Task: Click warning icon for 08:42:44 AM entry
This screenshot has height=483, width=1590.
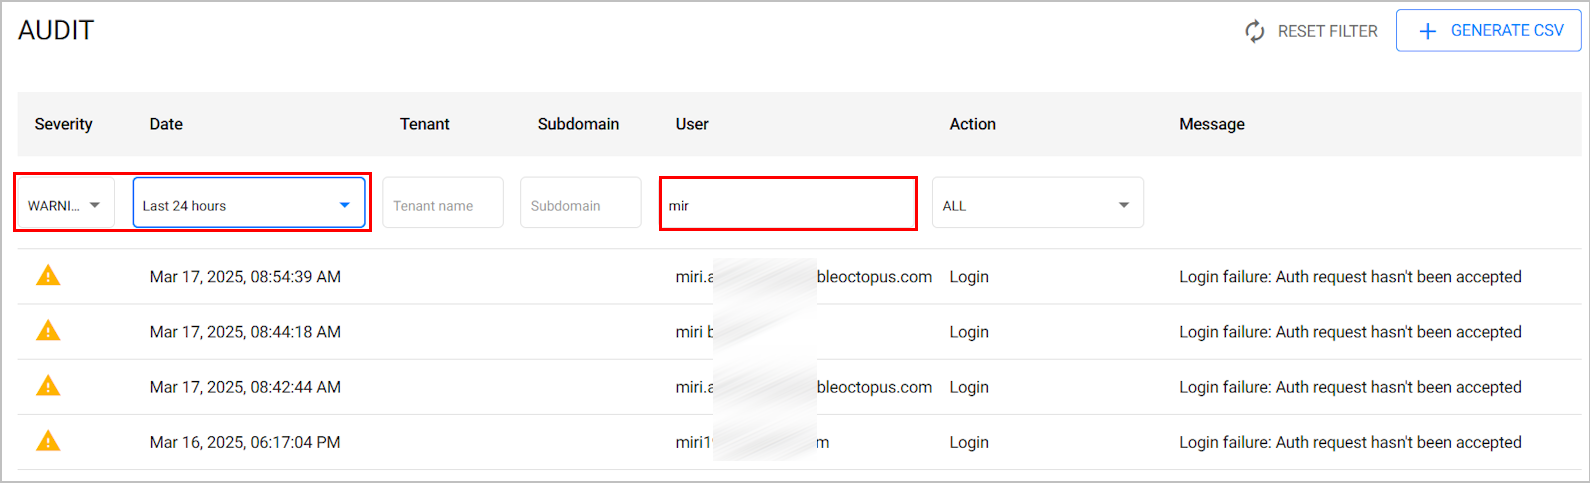Action: pos(48,385)
